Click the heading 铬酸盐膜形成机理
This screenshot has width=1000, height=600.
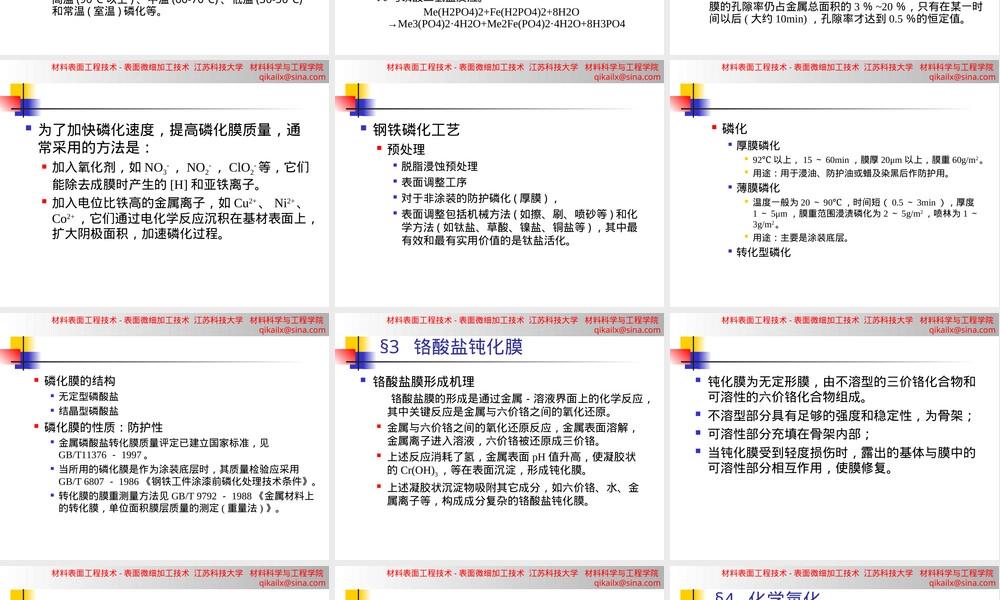(423, 382)
